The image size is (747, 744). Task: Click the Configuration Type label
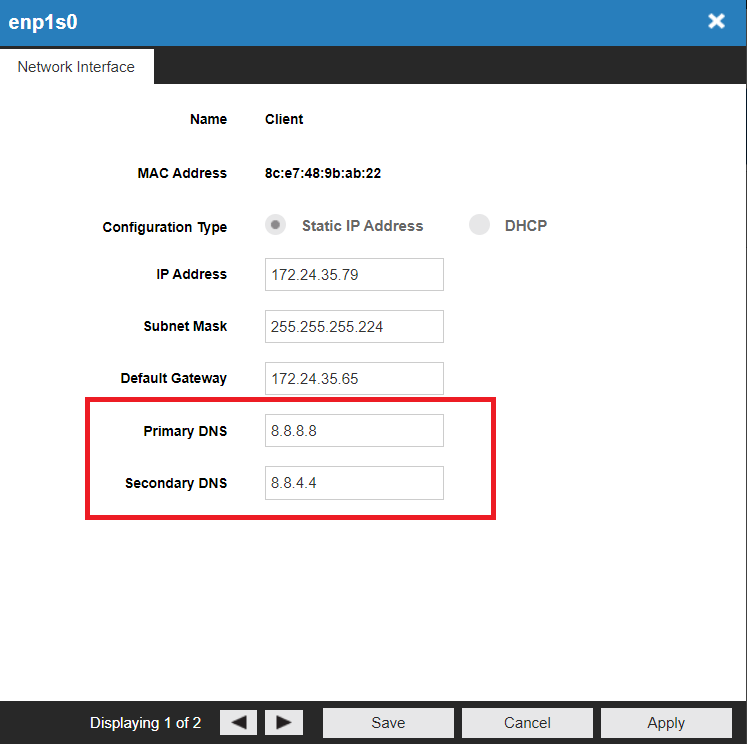tap(164, 227)
